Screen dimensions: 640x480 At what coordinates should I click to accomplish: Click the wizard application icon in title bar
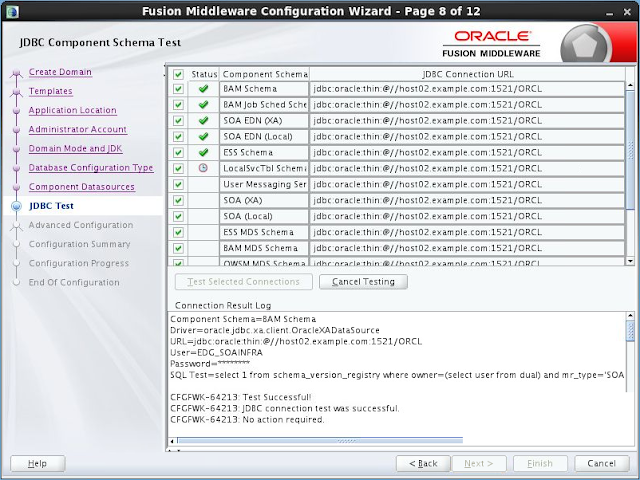pos(12,11)
